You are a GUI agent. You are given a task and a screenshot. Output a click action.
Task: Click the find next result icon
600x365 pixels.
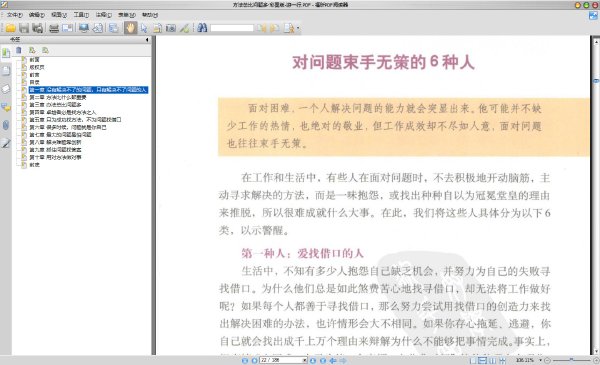[x=275, y=28]
